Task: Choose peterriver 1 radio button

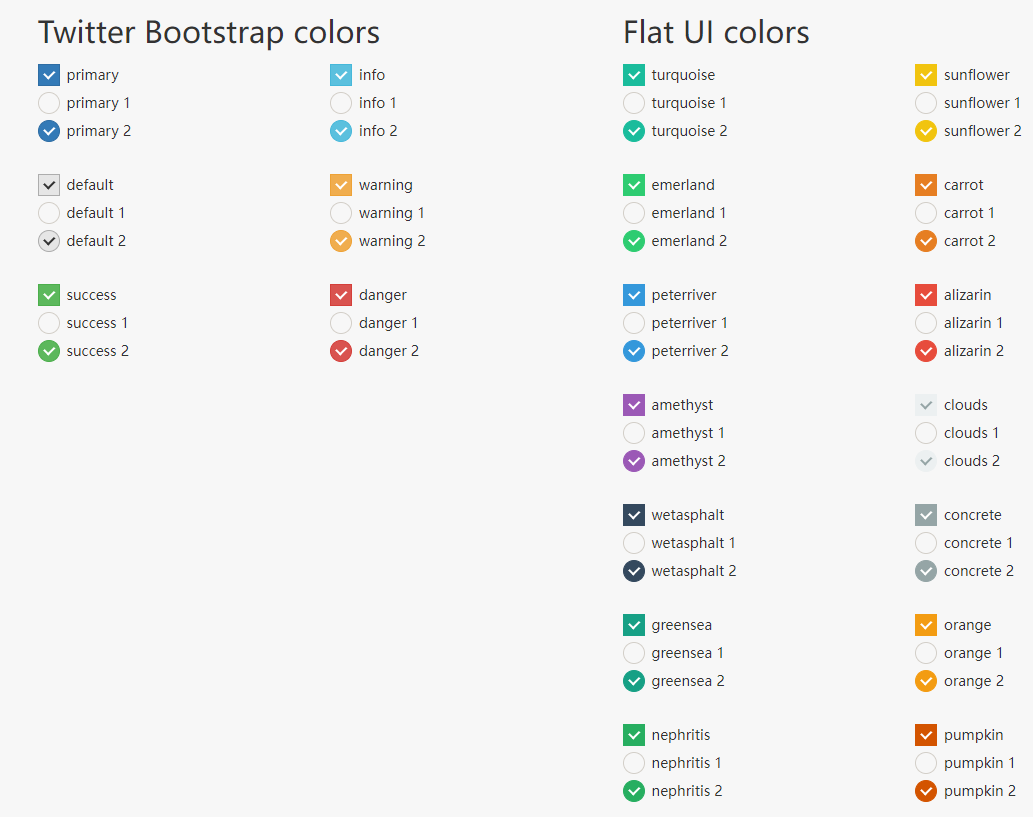Action: click(x=634, y=323)
